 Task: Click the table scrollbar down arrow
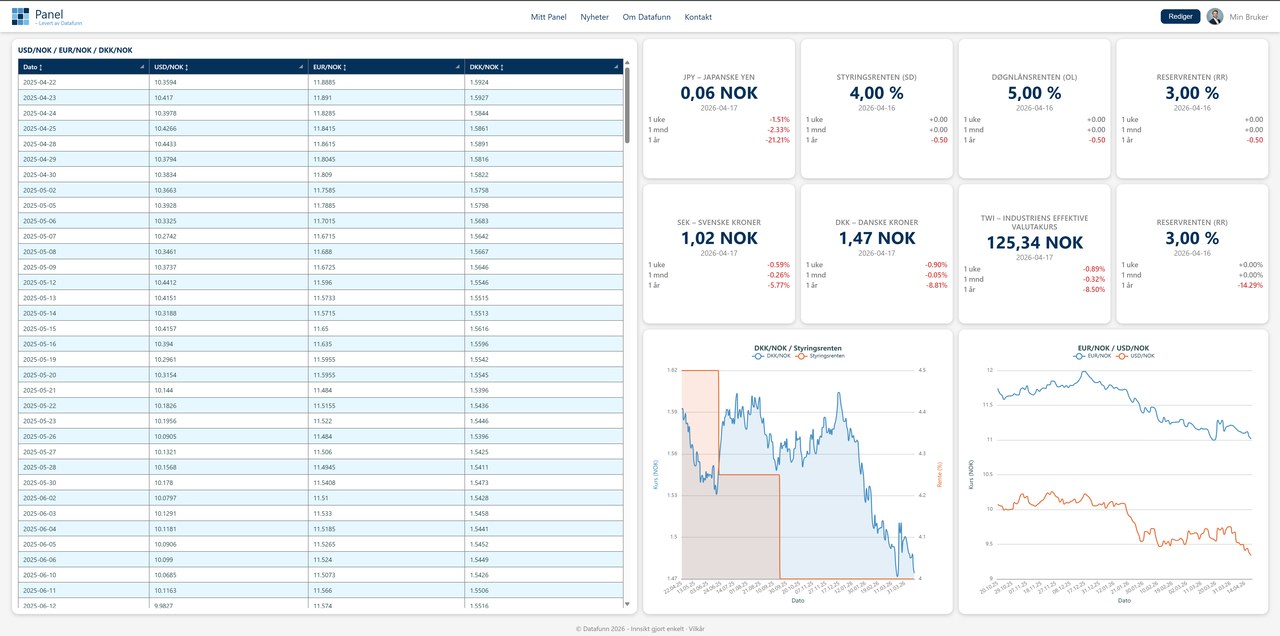coord(628,604)
